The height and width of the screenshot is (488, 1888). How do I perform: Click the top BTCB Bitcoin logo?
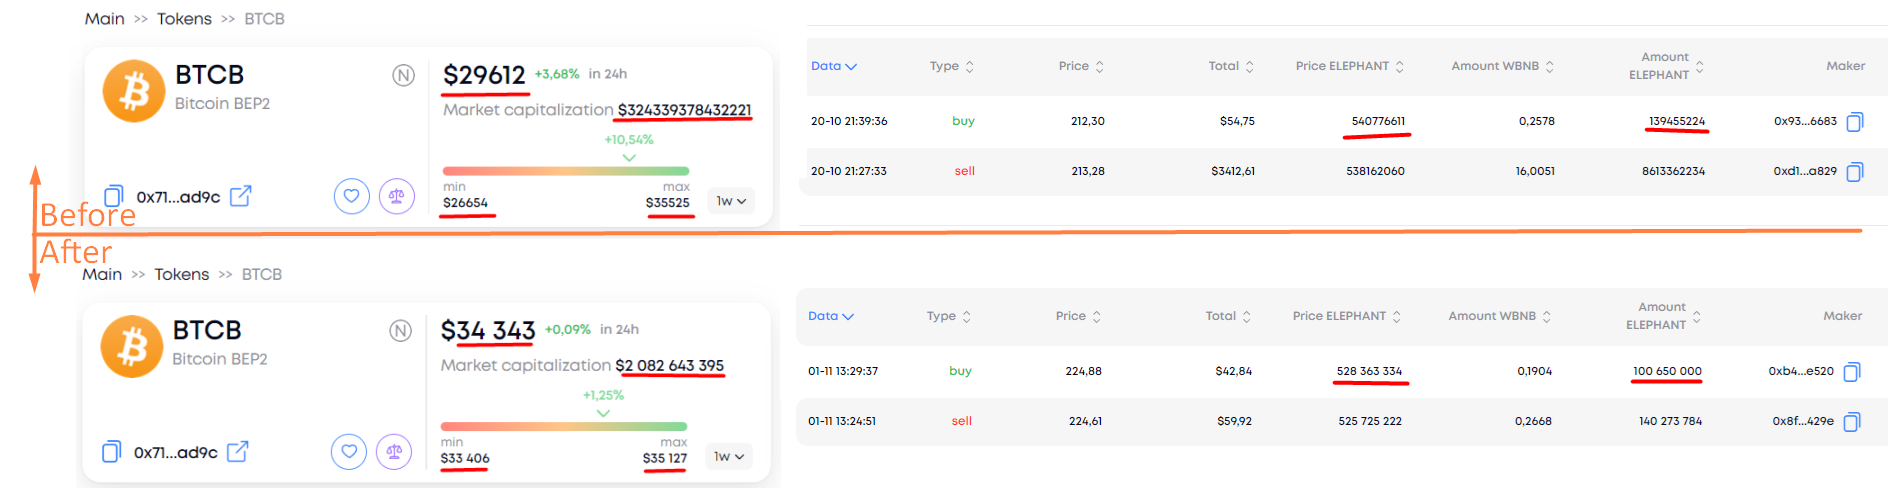point(134,91)
